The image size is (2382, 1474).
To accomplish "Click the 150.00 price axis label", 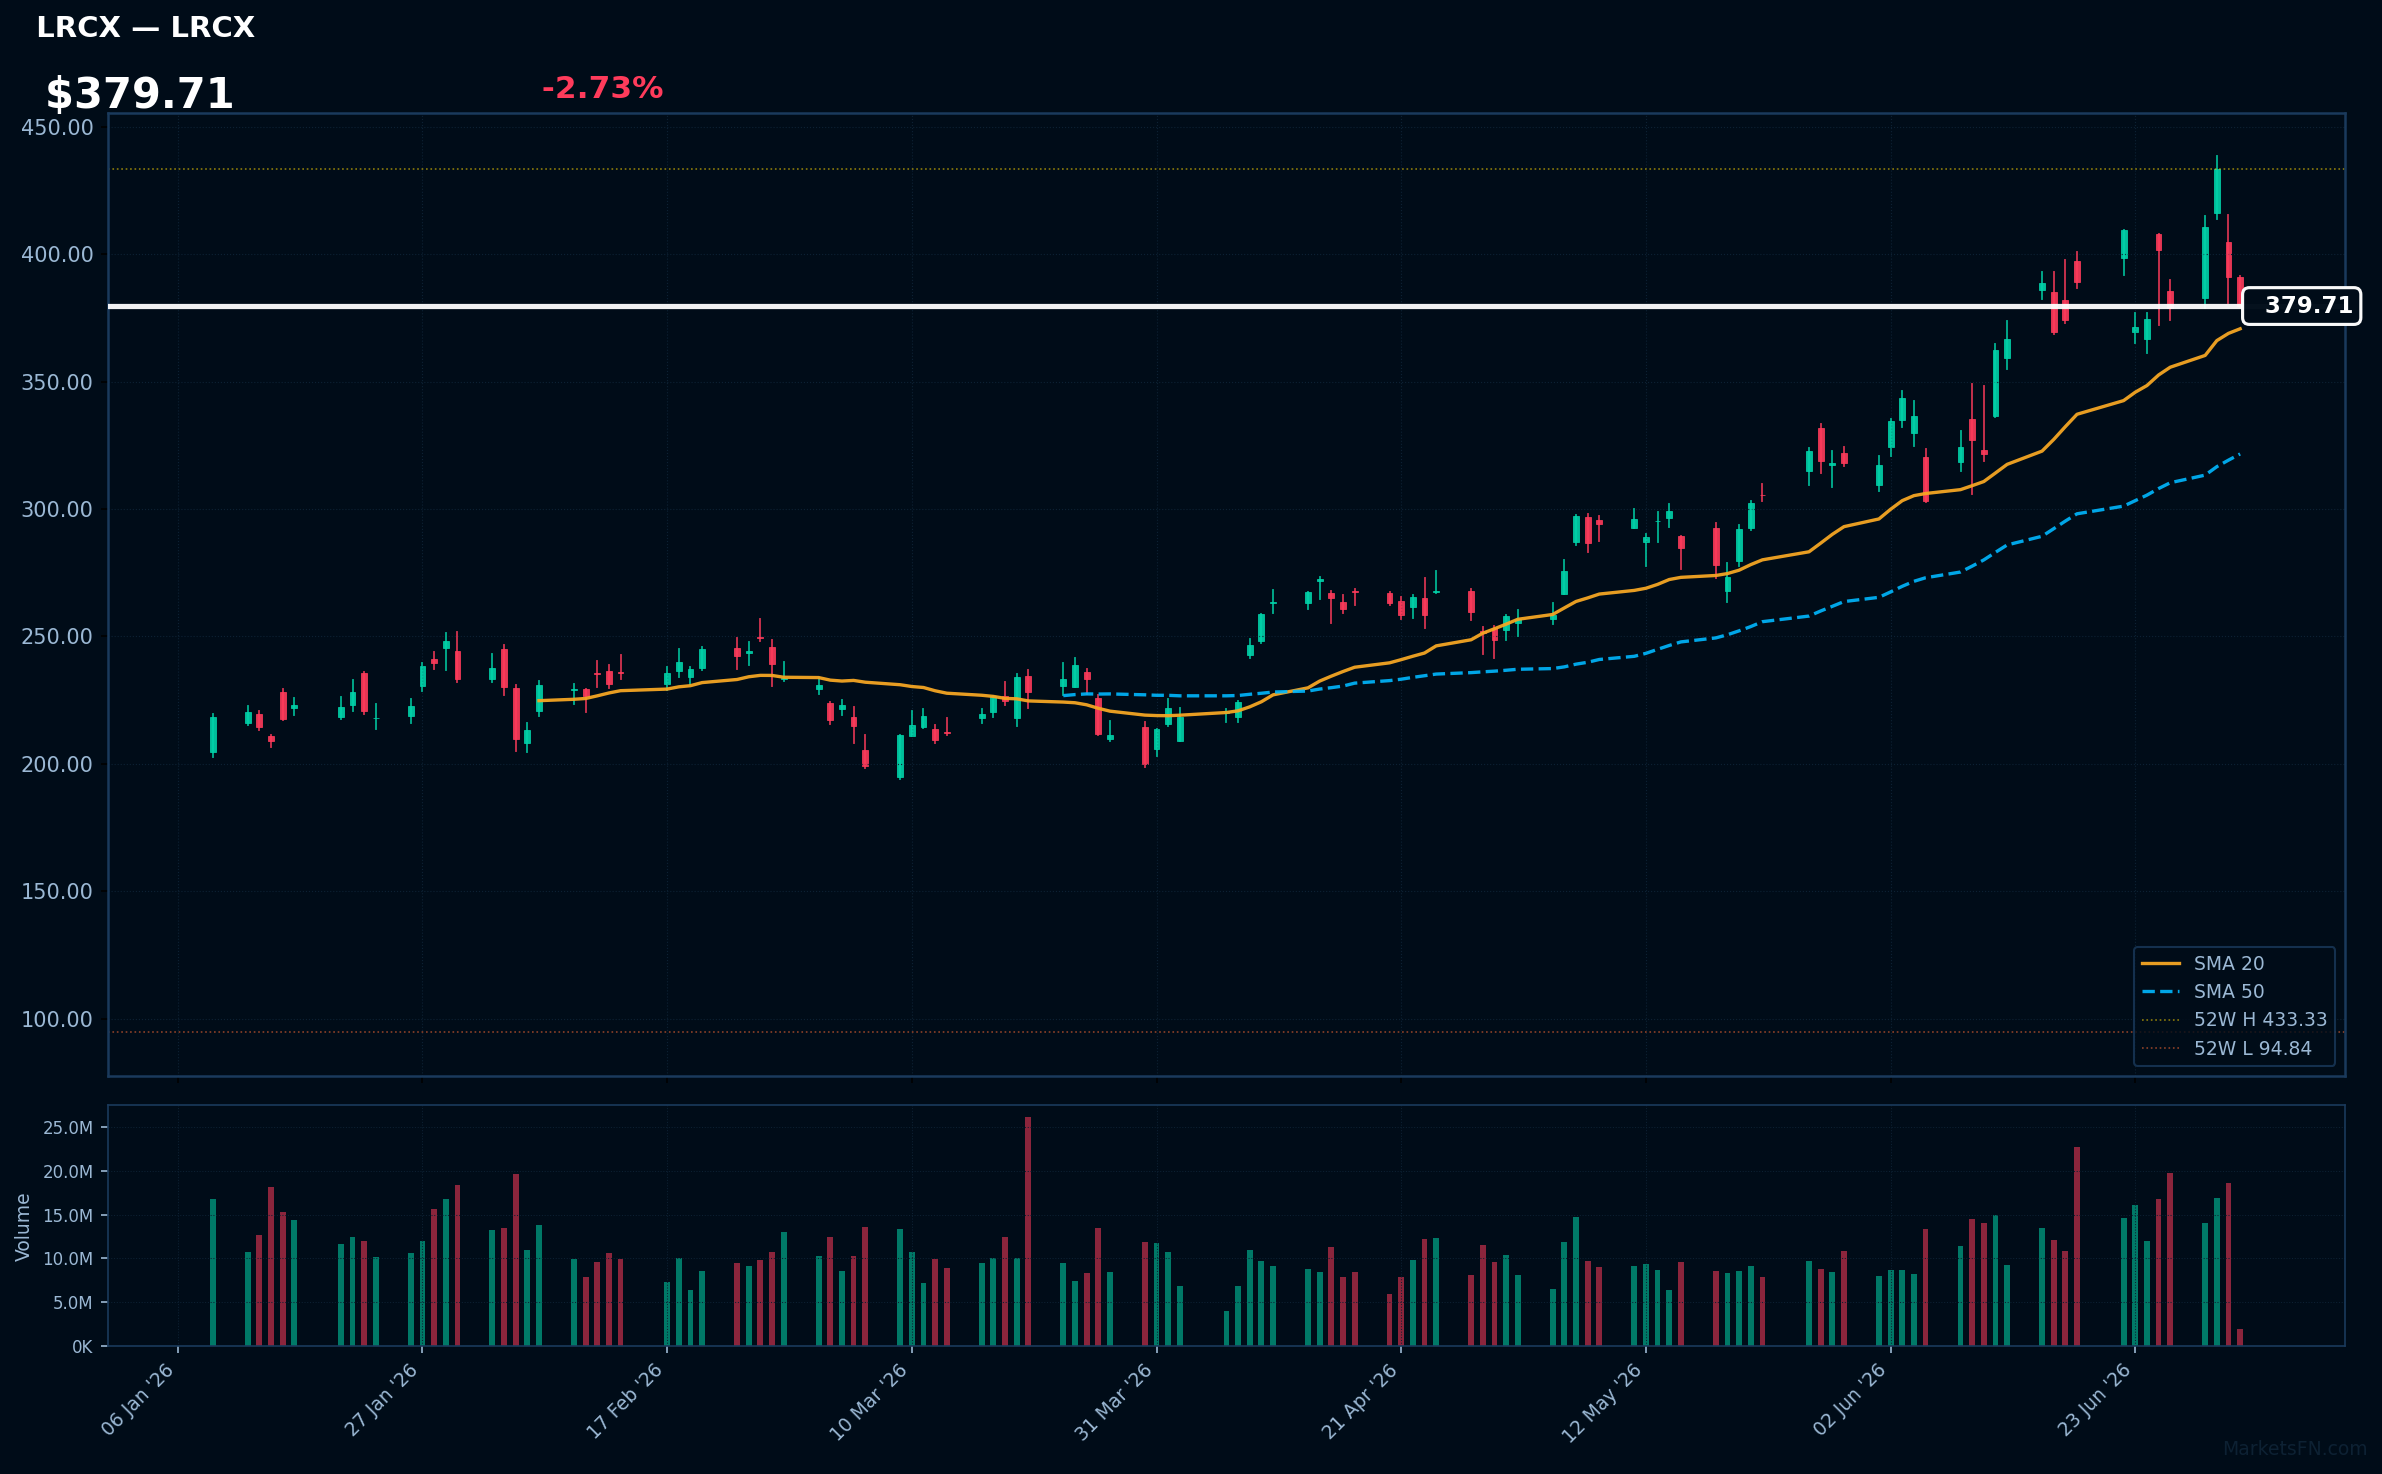I will click(x=57, y=892).
